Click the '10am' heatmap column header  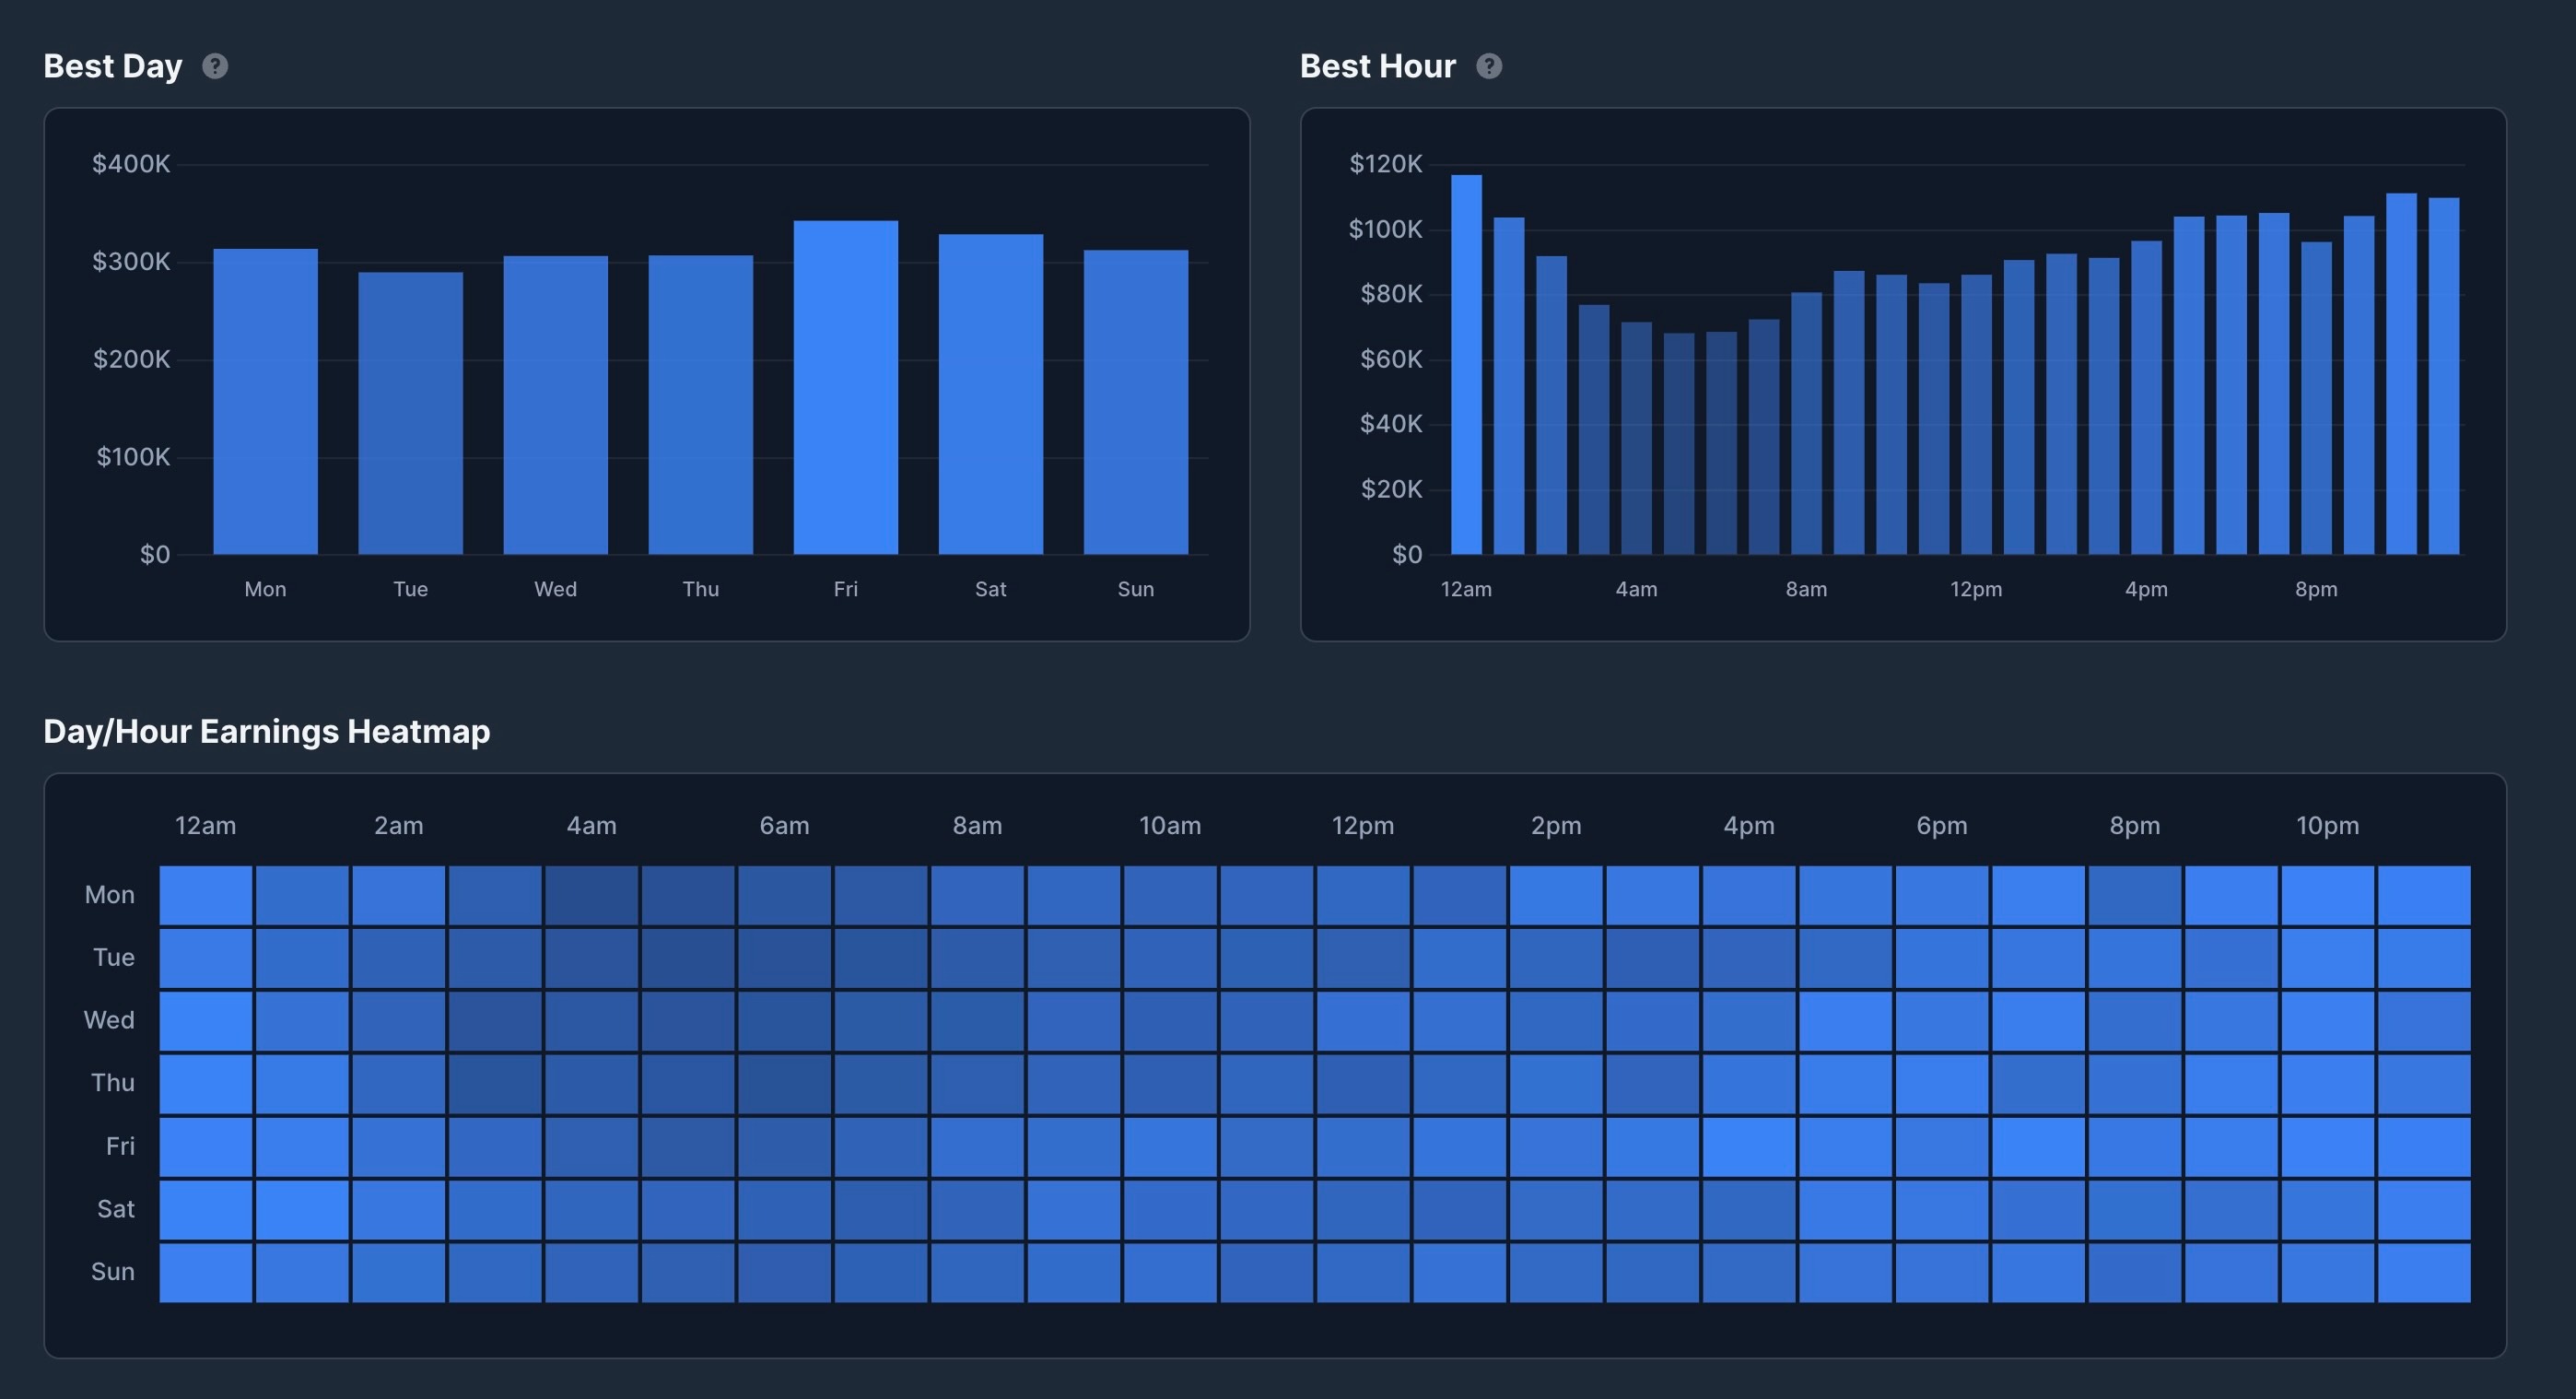tap(1170, 826)
